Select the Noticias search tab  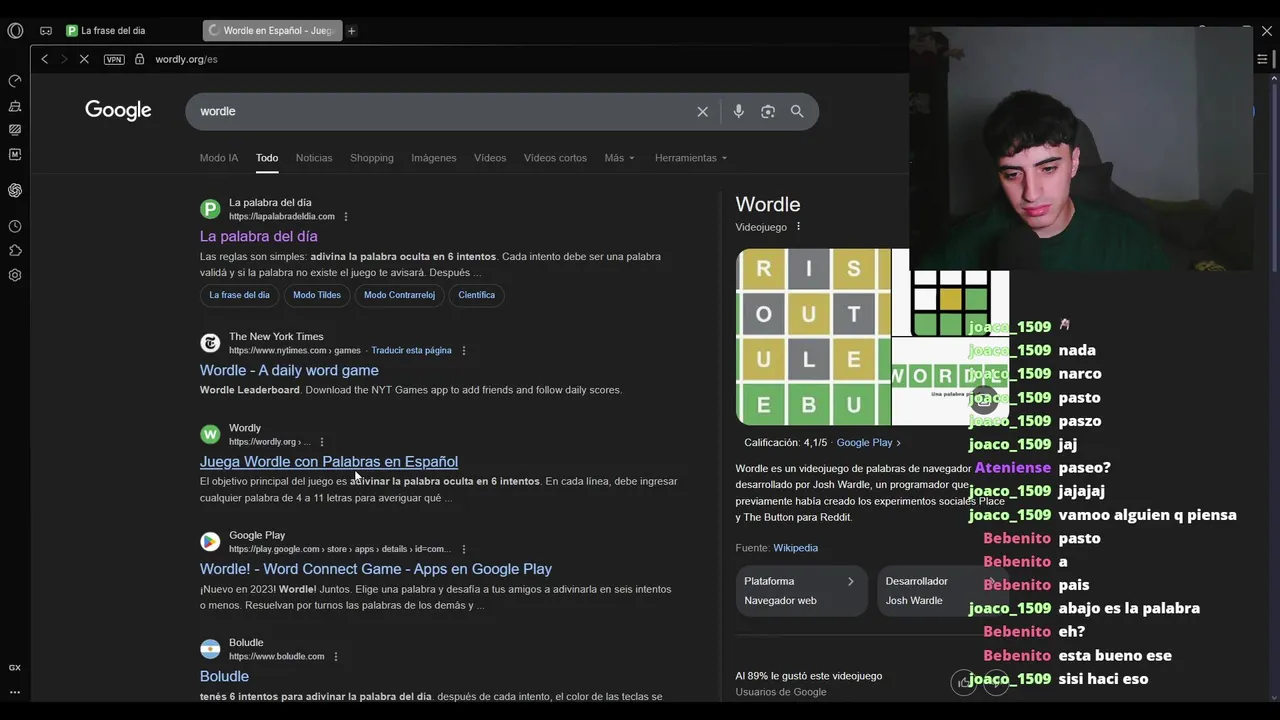pos(314,158)
